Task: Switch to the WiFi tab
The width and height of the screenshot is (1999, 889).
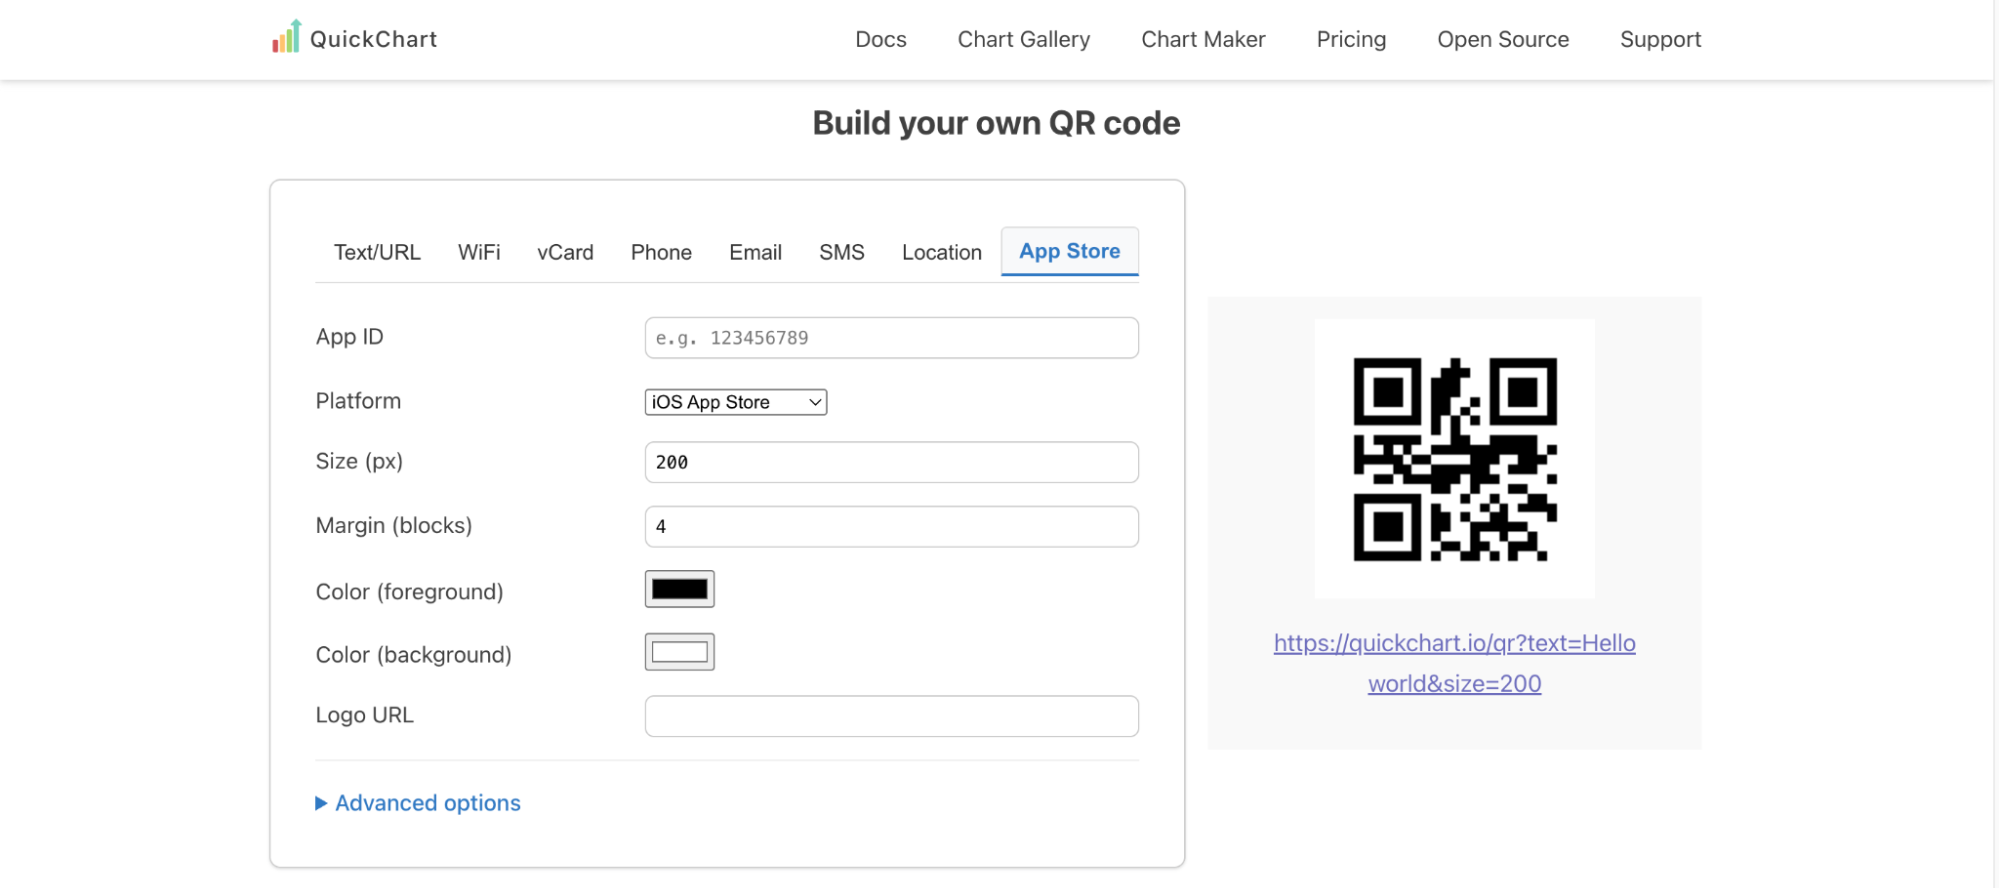Action: 479,252
